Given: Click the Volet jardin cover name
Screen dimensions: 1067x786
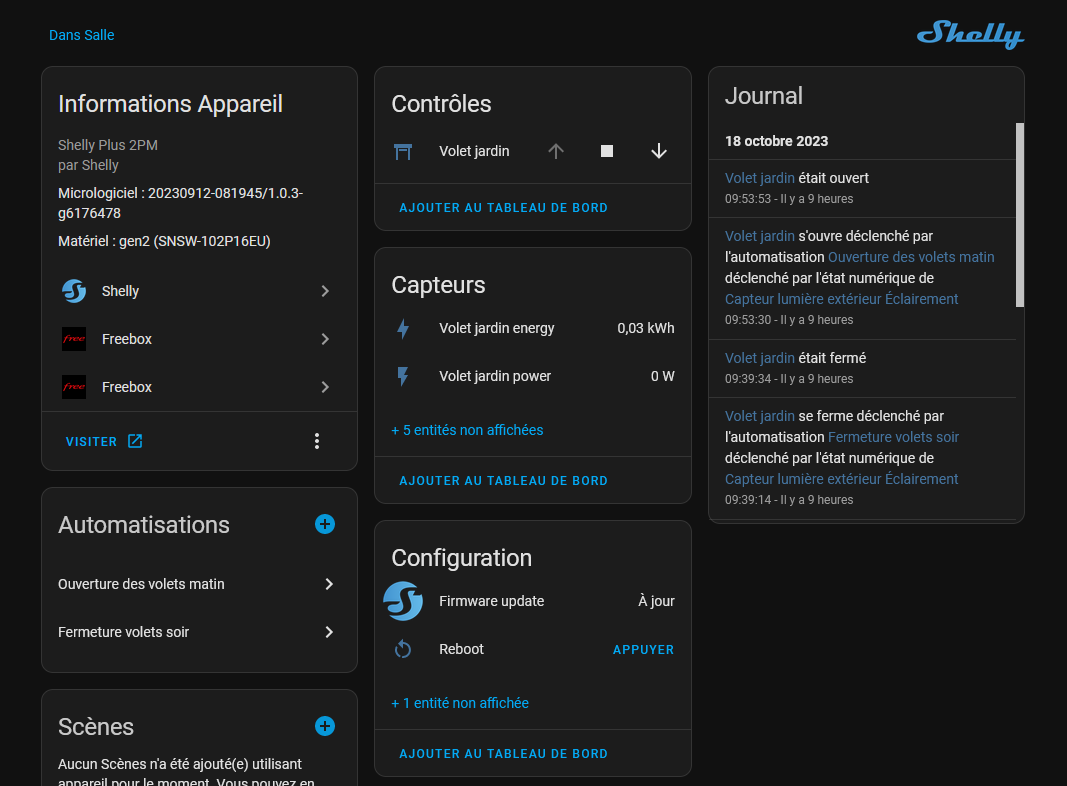Looking at the screenshot, I should (474, 151).
